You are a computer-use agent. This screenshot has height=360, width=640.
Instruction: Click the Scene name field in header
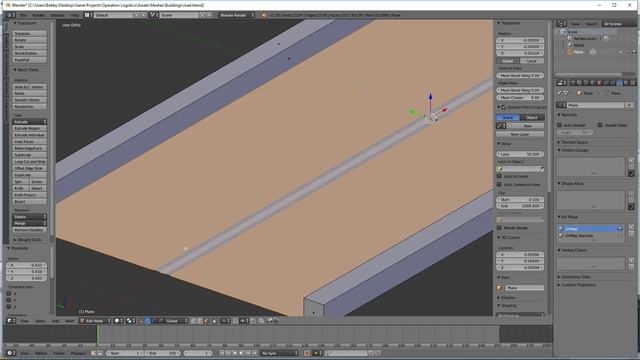[179, 15]
